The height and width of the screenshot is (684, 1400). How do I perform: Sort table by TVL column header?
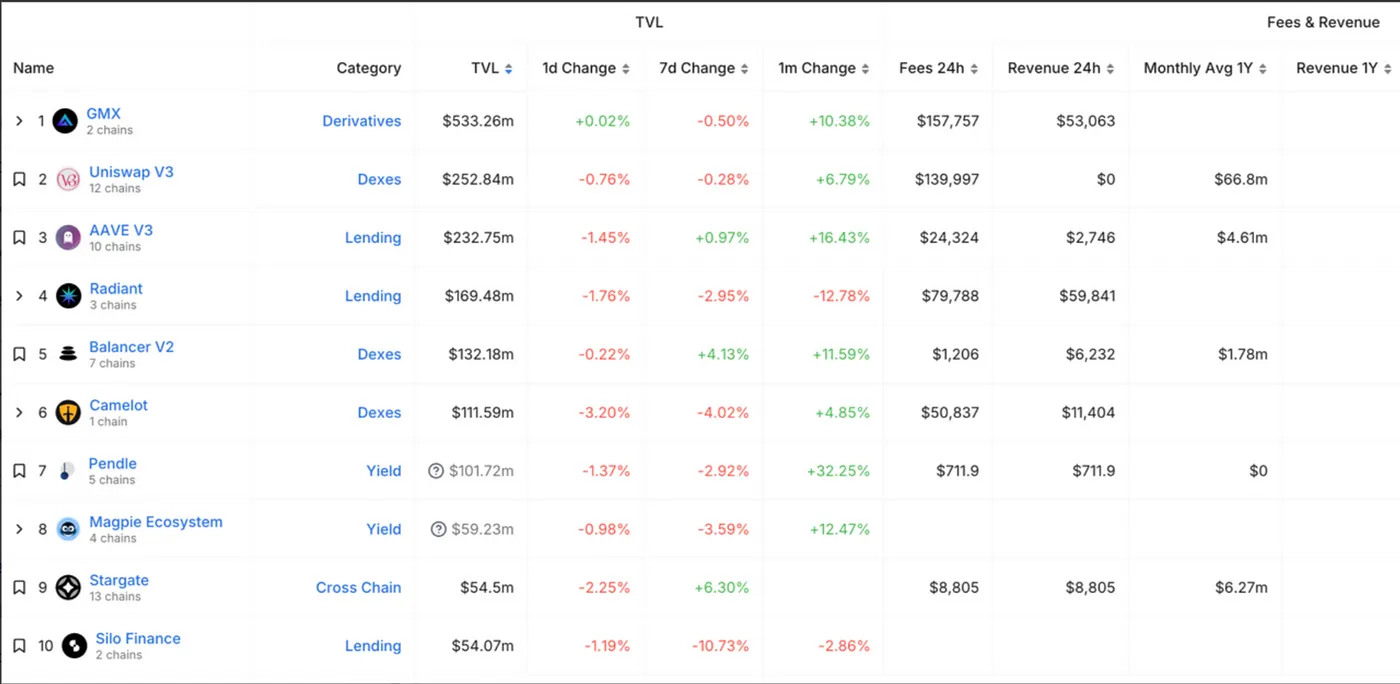click(491, 68)
